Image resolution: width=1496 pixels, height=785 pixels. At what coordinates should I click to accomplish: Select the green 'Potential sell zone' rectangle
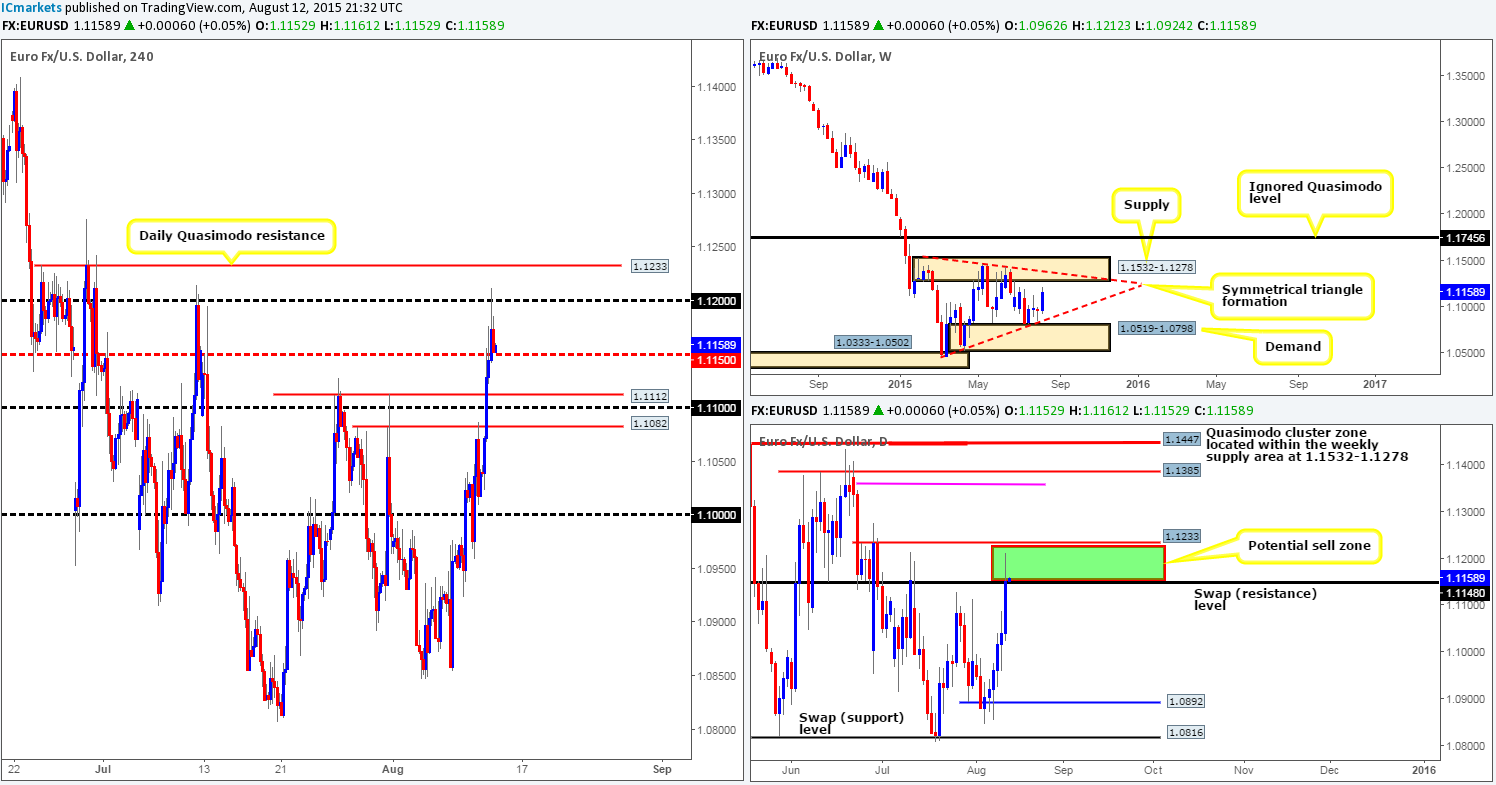[x=1077, y=563]
